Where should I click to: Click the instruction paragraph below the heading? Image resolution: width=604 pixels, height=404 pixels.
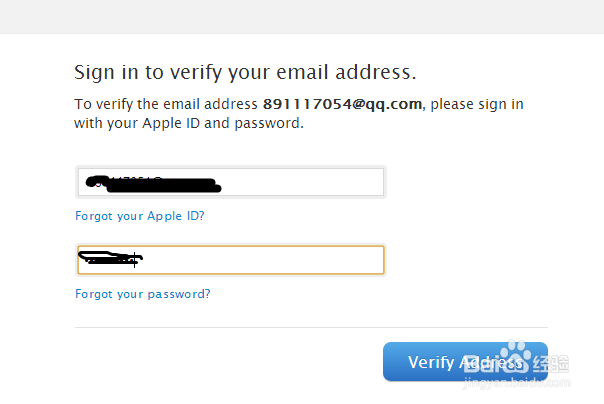pos(298,114)
